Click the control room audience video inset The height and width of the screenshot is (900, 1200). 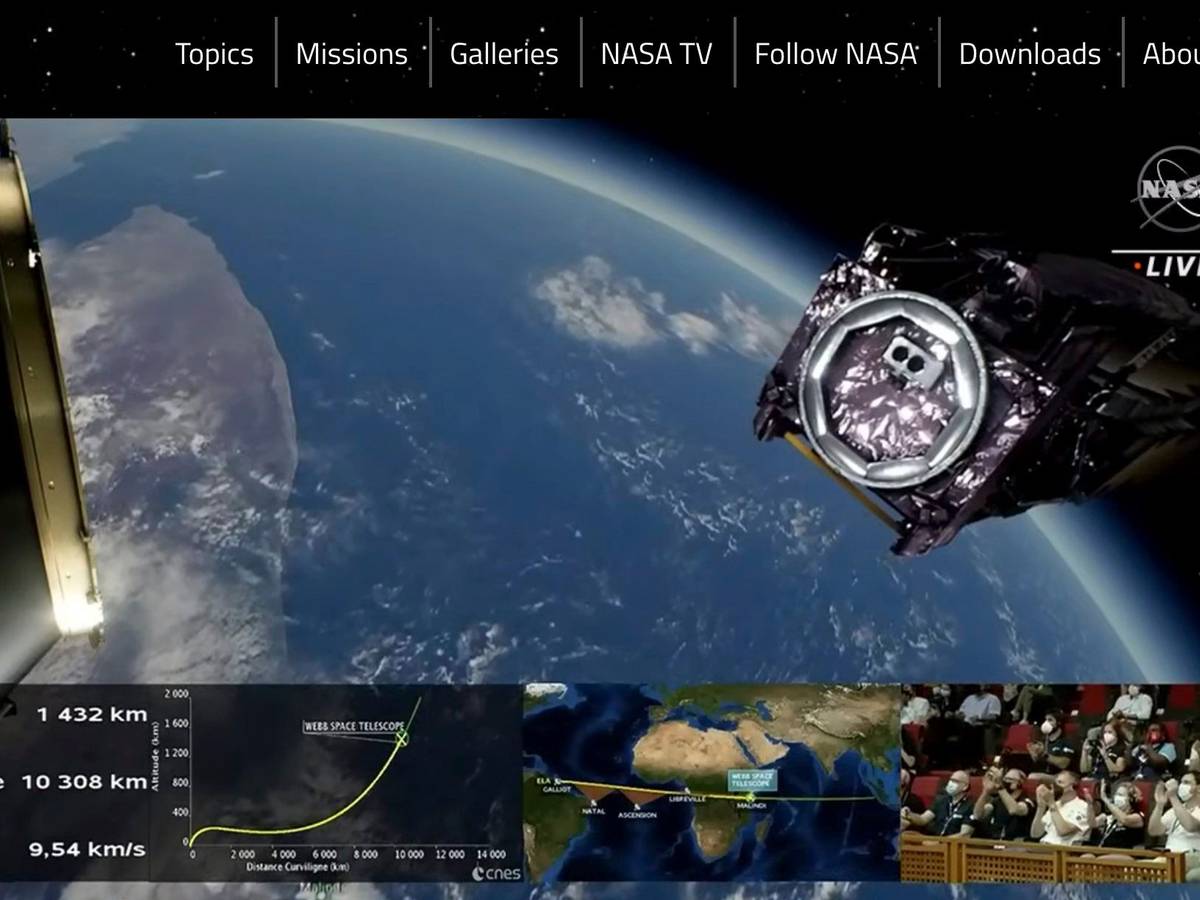coord(1050,783)
